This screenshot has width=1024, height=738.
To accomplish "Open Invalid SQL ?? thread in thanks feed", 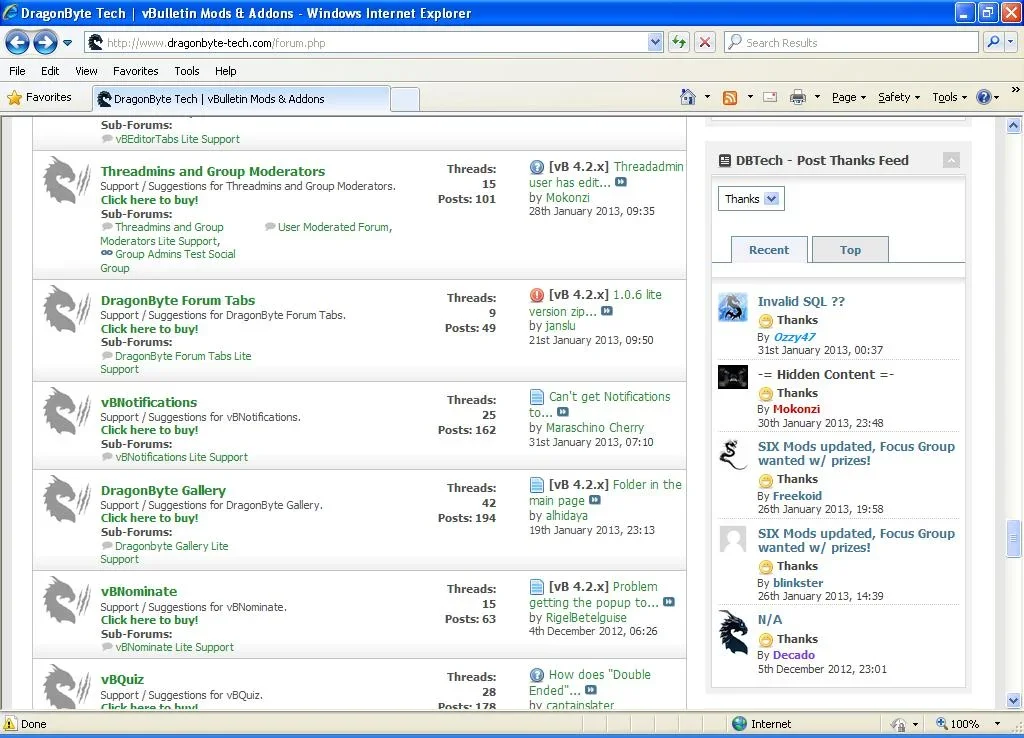I will (801, 302).
